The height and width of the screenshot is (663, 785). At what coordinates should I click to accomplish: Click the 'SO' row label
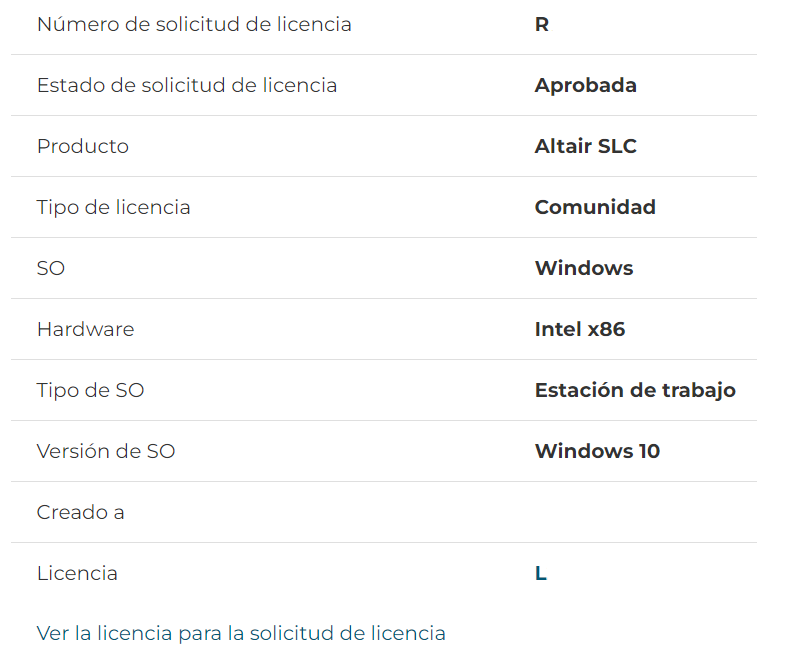click(x=51, y=268)
